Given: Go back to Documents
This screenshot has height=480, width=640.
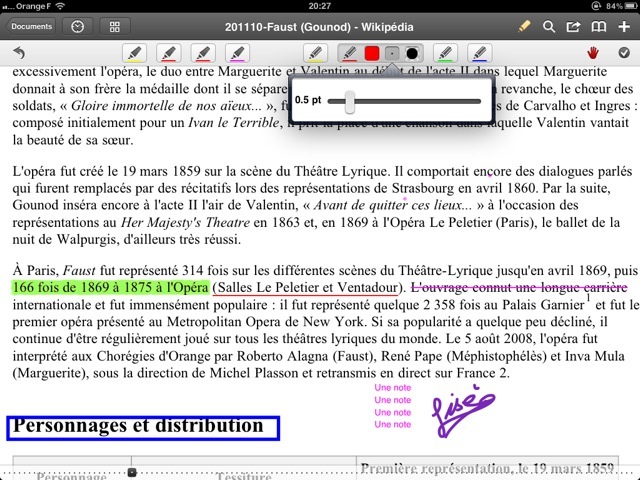Looking at the screenshot, I should click(x=32, y=26).
